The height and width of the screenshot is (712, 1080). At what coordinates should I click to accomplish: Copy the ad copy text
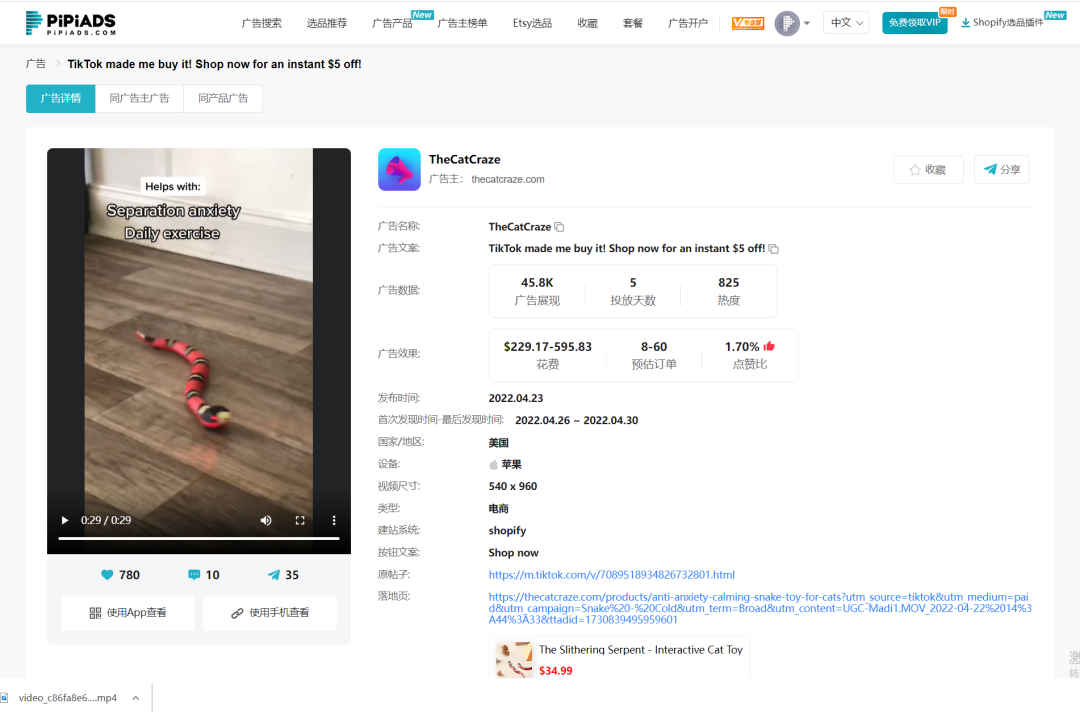tap(773, 249)
